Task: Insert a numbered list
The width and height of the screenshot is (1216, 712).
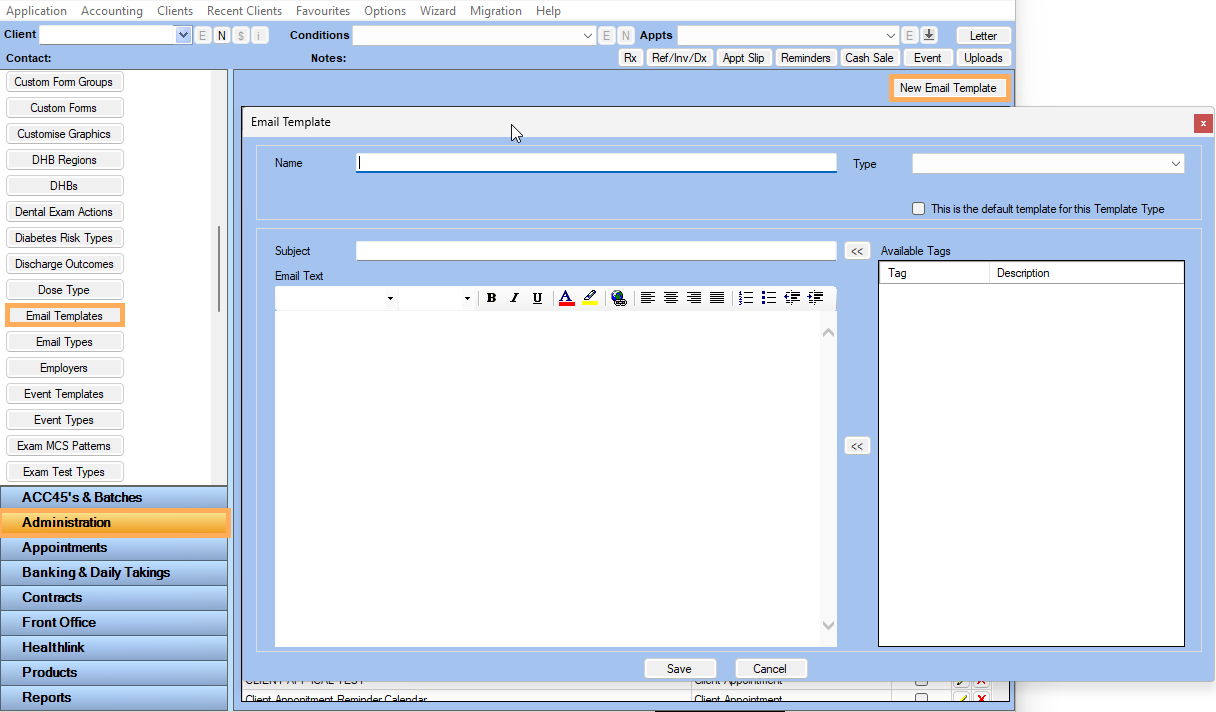Action: (x=746, y=298)
